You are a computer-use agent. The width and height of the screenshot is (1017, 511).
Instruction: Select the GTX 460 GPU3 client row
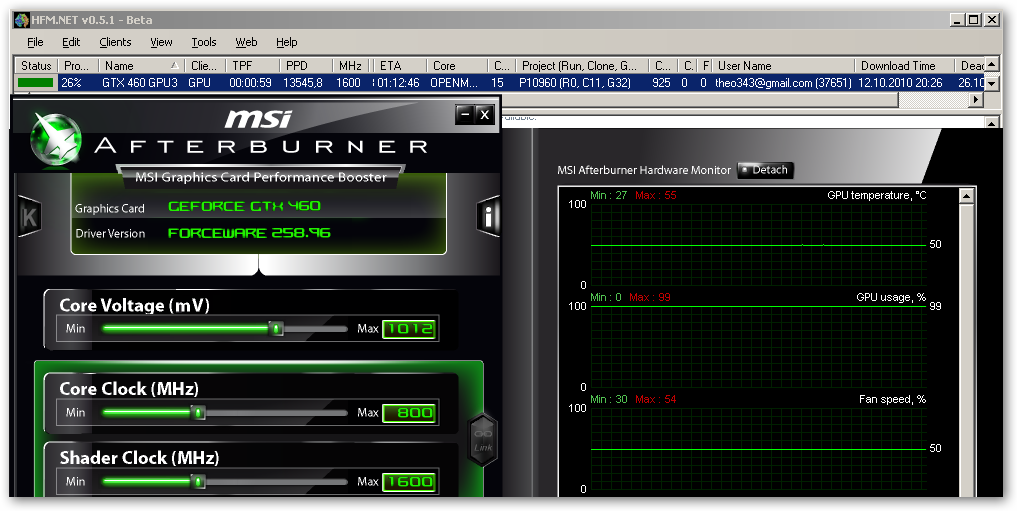[499, 83]
